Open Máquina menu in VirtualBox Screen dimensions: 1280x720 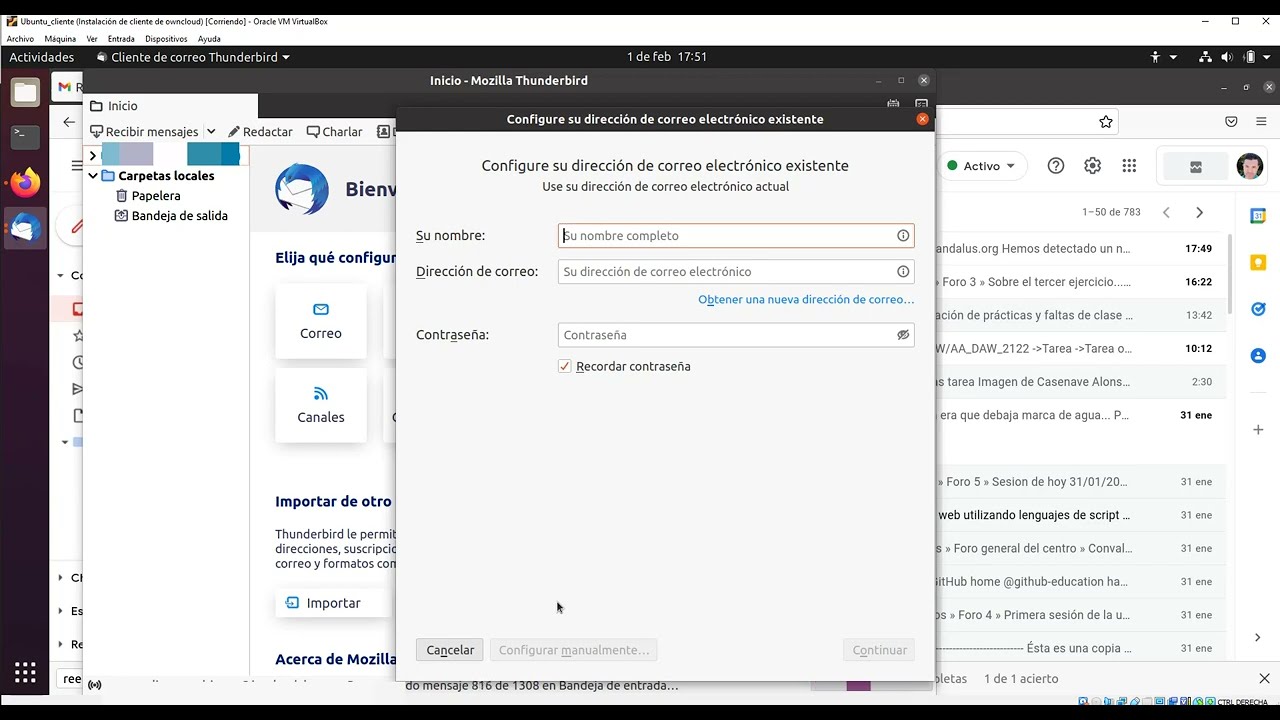click(x=60, y=39)
